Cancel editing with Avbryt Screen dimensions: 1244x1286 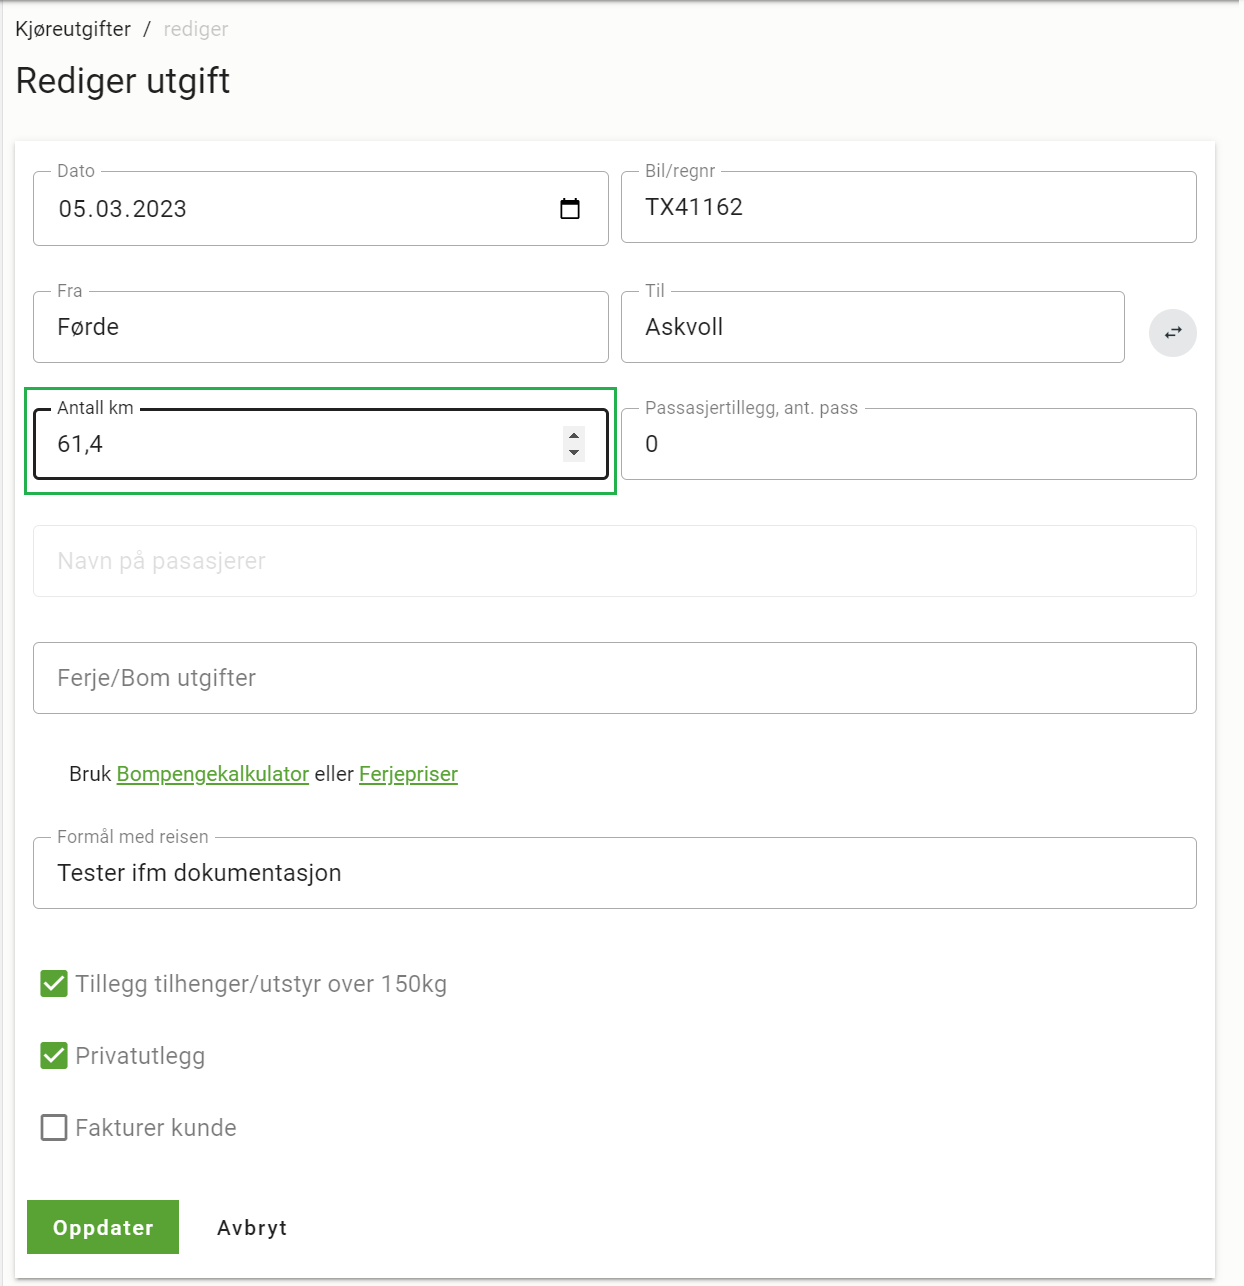pyautogui.click(x=252, y=1227)
